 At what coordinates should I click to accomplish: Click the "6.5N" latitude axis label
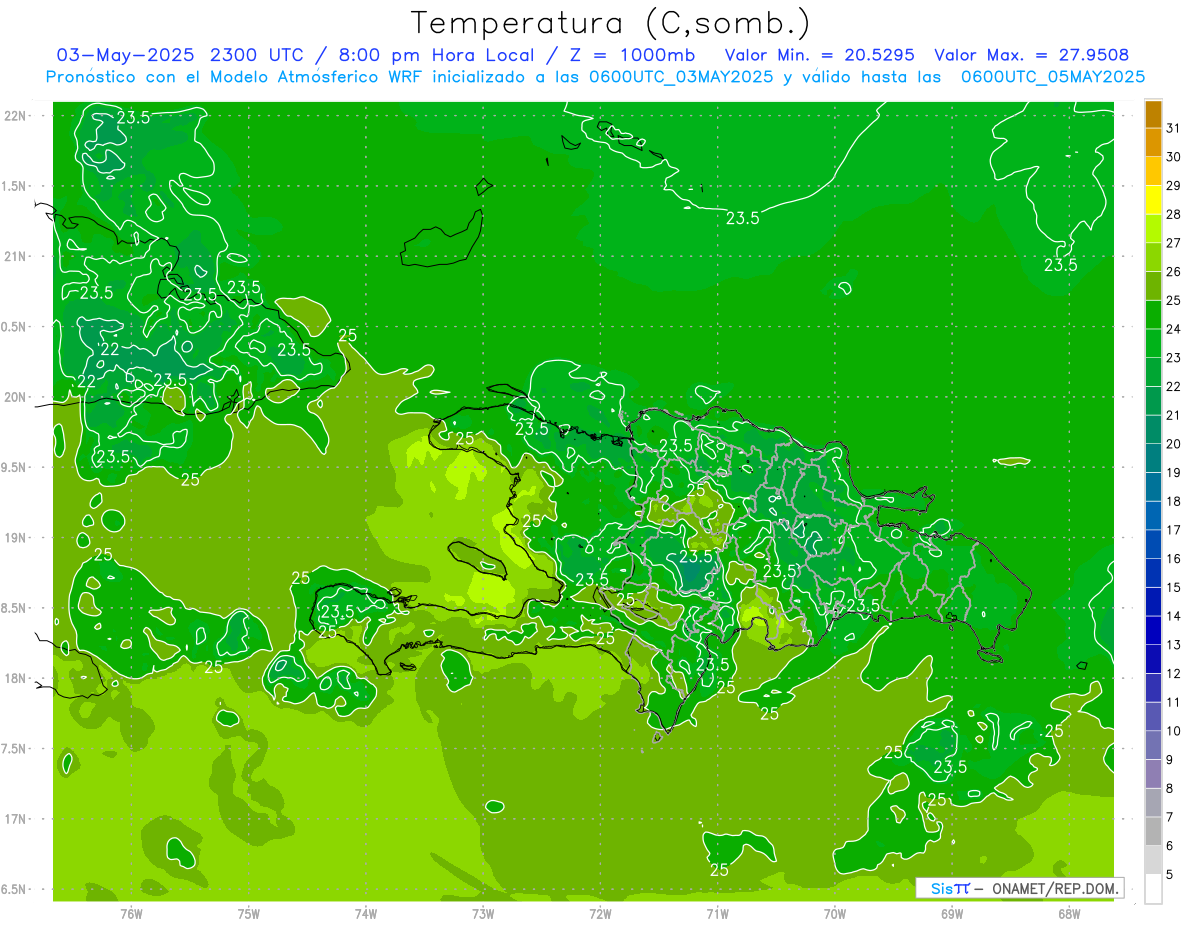(x=15, y=889)
